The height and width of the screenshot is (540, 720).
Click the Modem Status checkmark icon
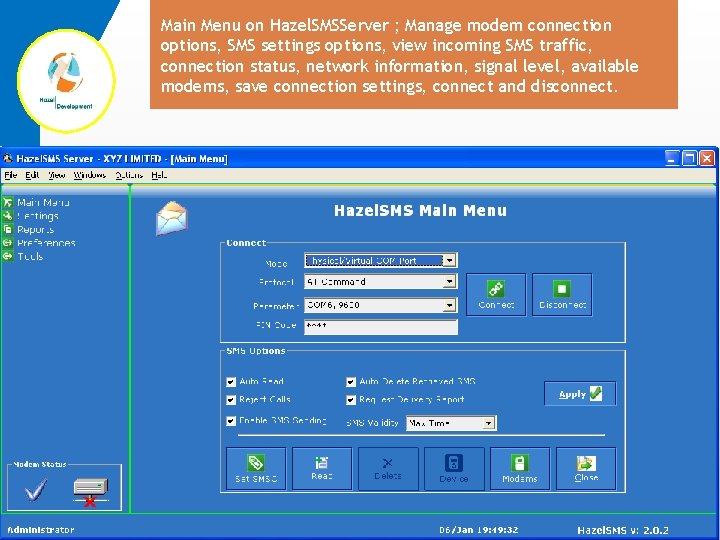coord(36,489)
